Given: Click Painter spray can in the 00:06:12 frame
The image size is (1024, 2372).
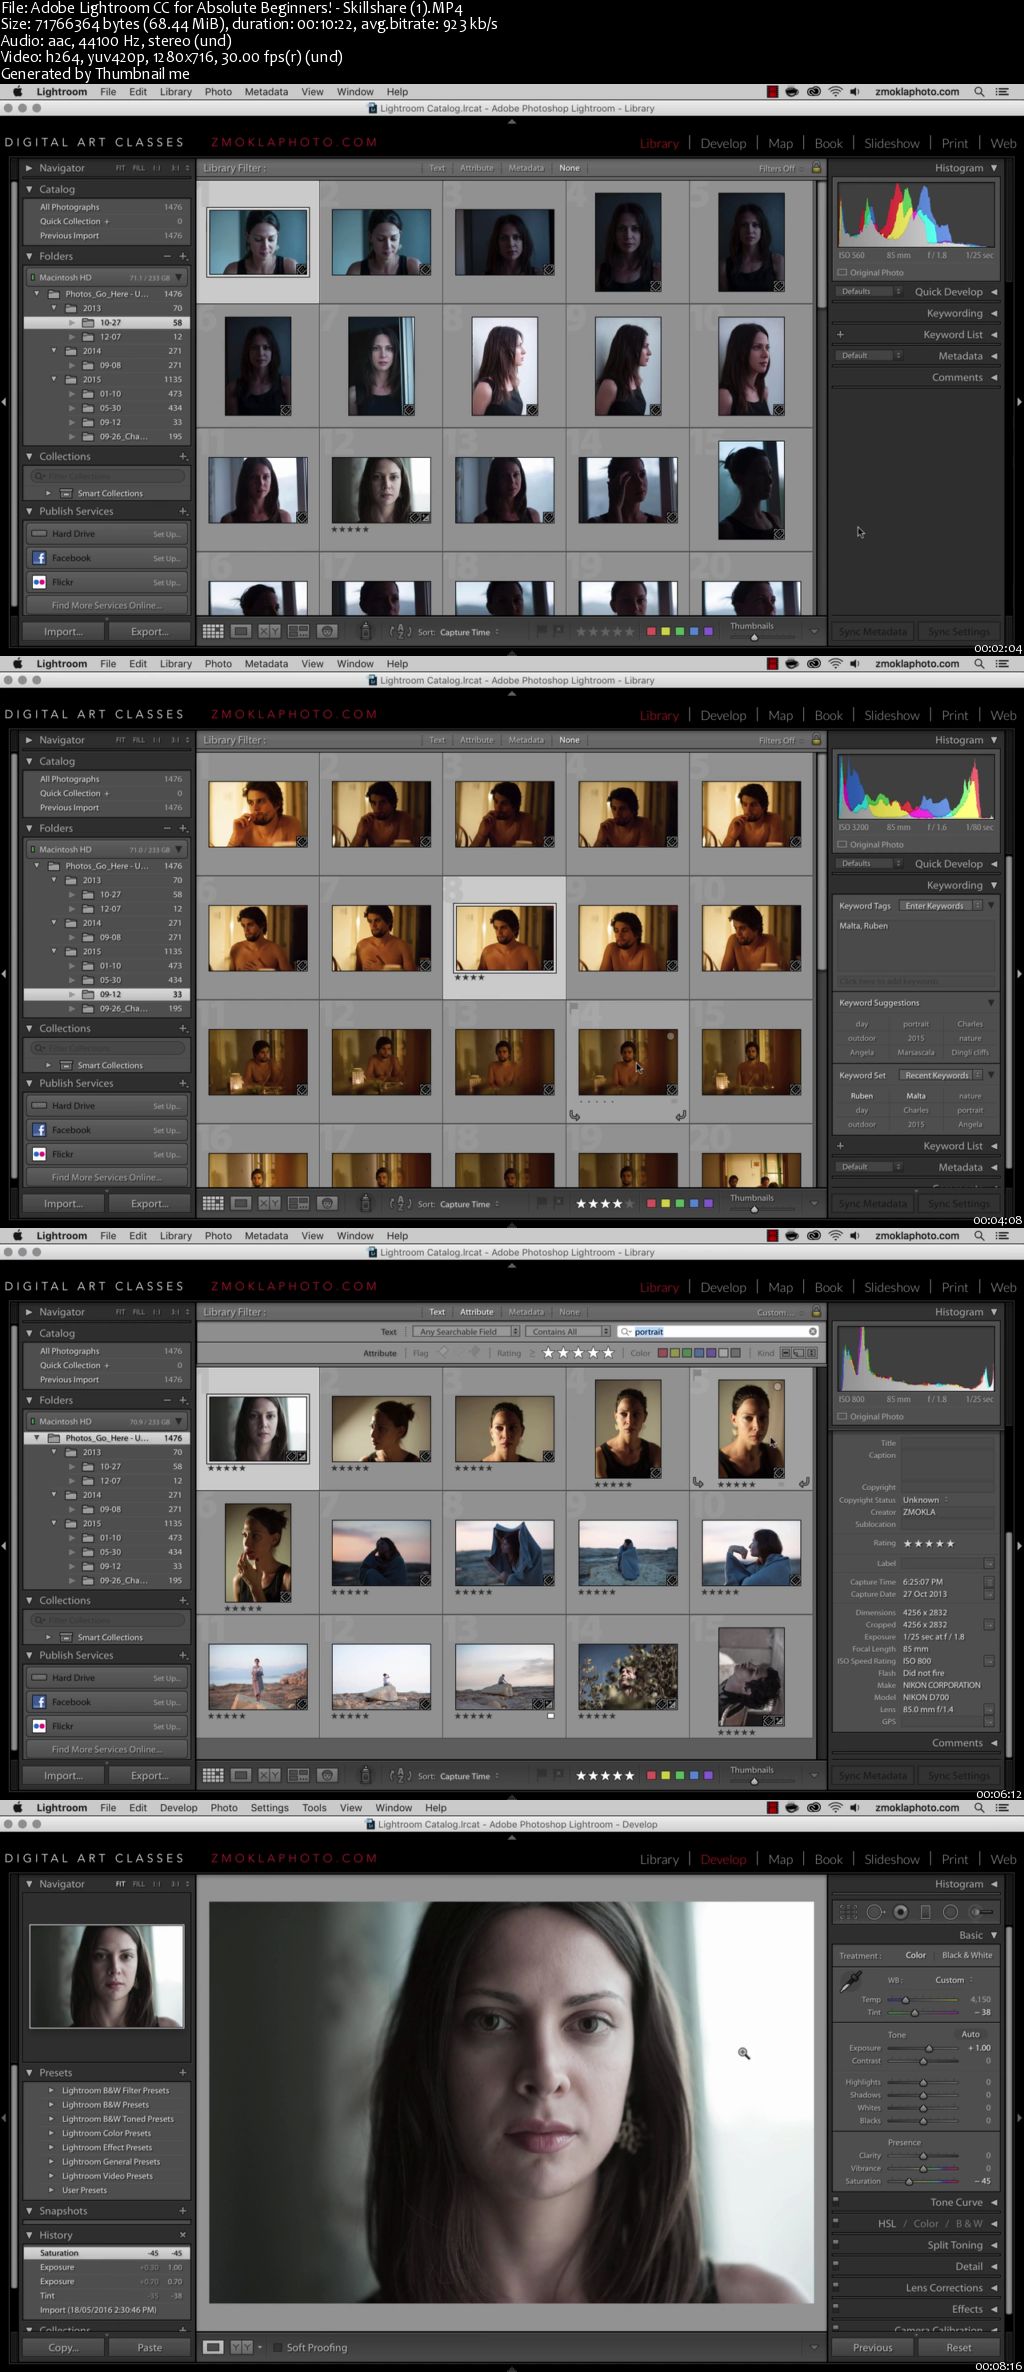Looking at the screenshot, I should click(x=365, y=1775).
